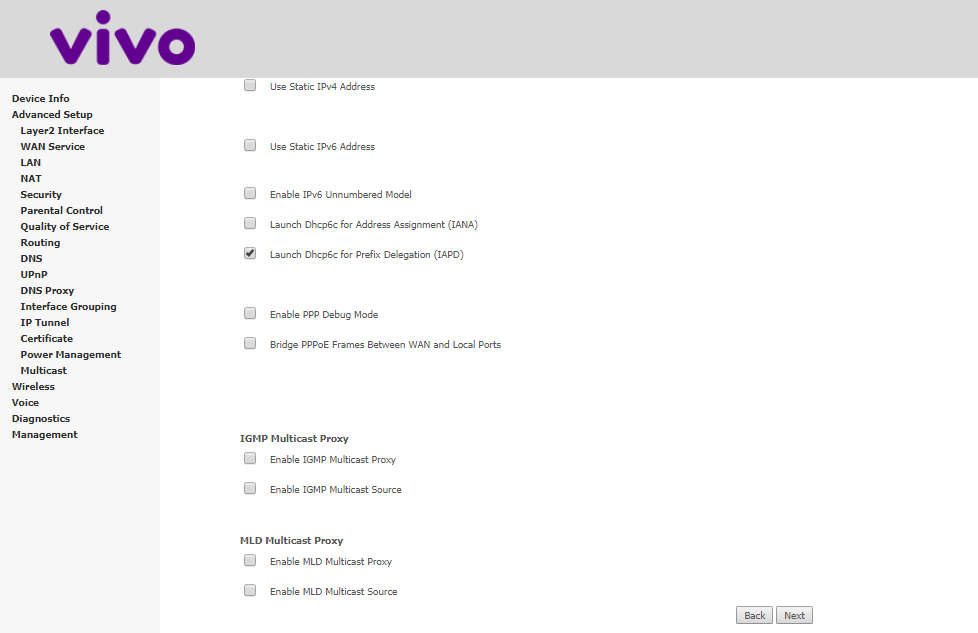Enable PPP Debug Mode checkbox
978x633 pixels.
250,313
